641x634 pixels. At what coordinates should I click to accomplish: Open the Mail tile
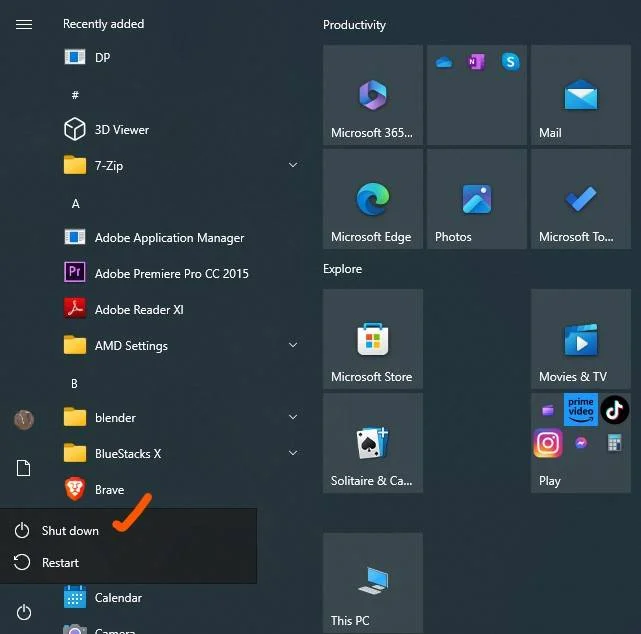click(580, 95)
